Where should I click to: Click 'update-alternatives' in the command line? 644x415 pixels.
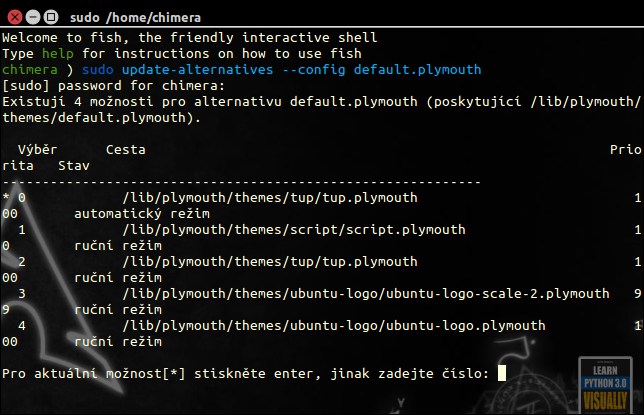click(x=198, y=70)
